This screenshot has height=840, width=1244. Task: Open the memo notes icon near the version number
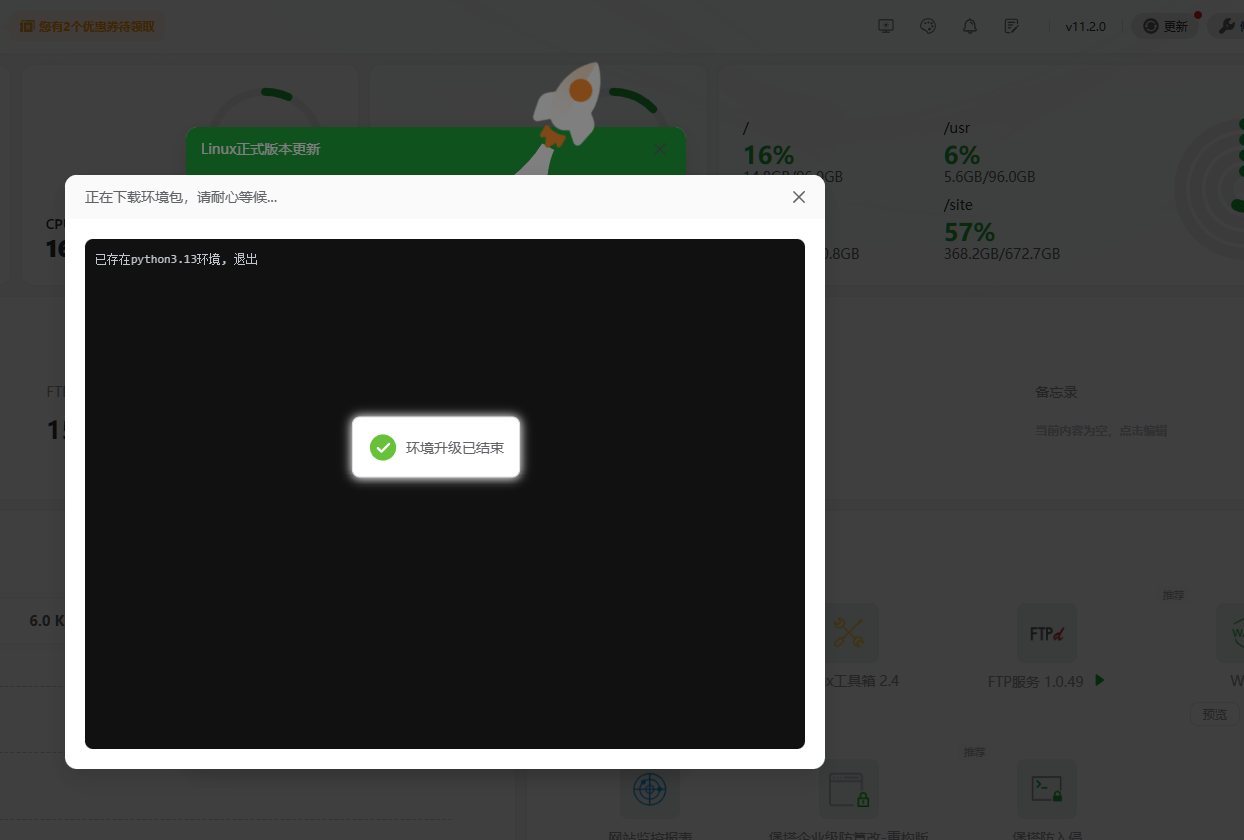coord(1012,26)
